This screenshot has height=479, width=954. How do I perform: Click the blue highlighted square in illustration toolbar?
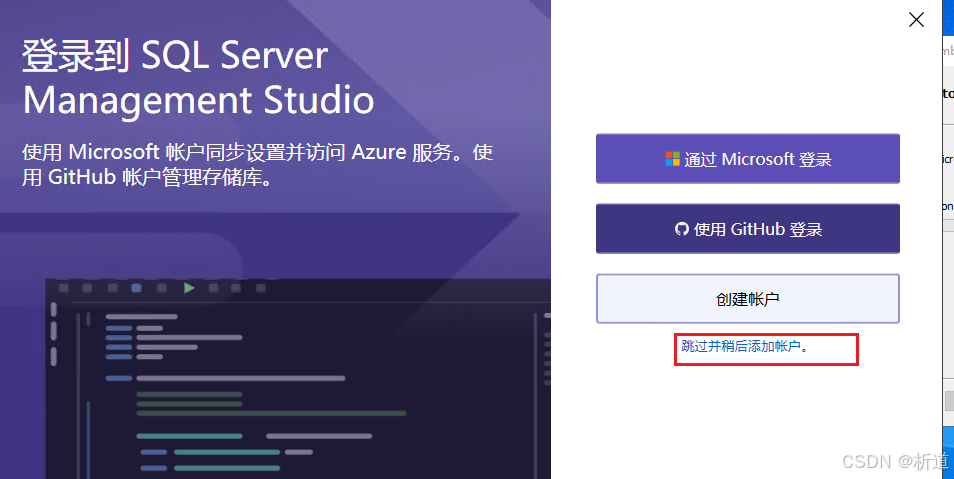pyautogui.click(x=136, y=288)
